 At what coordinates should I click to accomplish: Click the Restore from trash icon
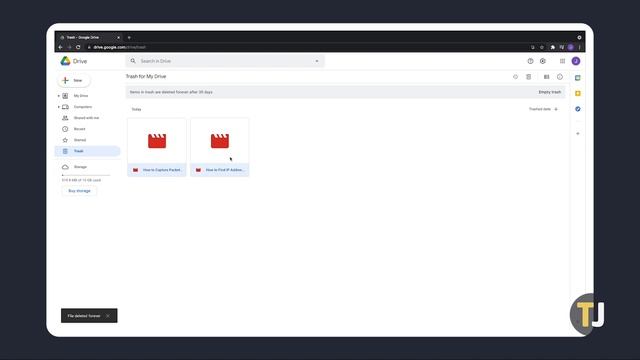(516, 77)
